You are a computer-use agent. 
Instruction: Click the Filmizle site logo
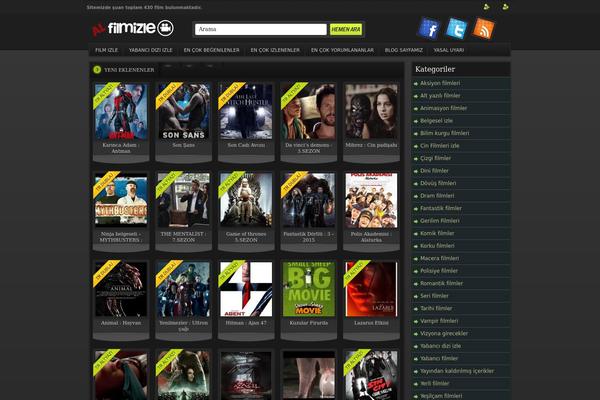(133, 28)
